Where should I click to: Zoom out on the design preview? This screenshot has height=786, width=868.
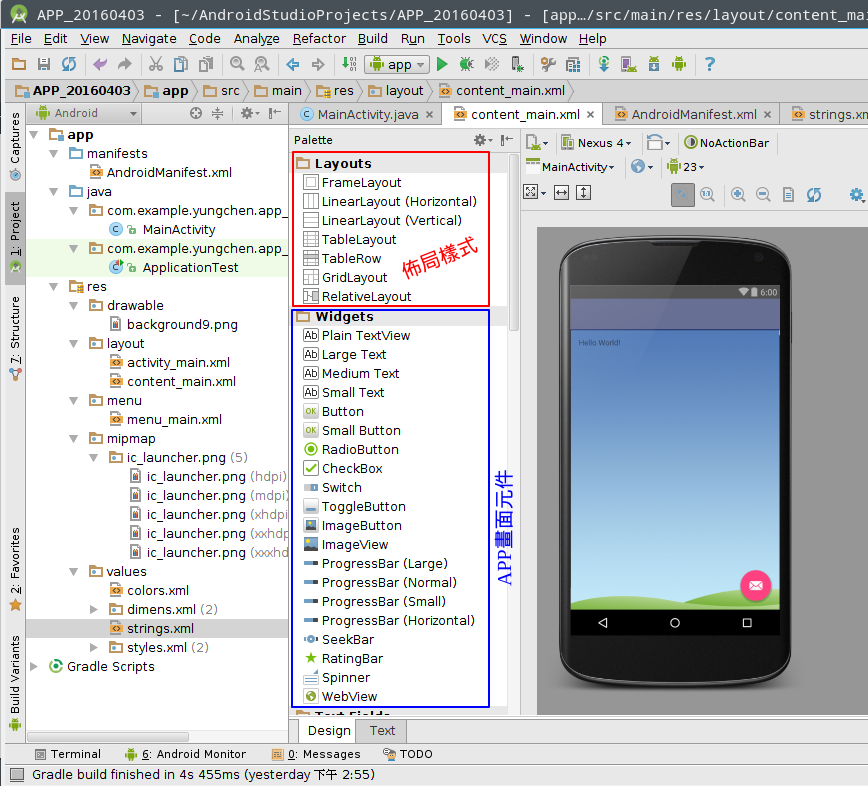click(x=763, y=194)
